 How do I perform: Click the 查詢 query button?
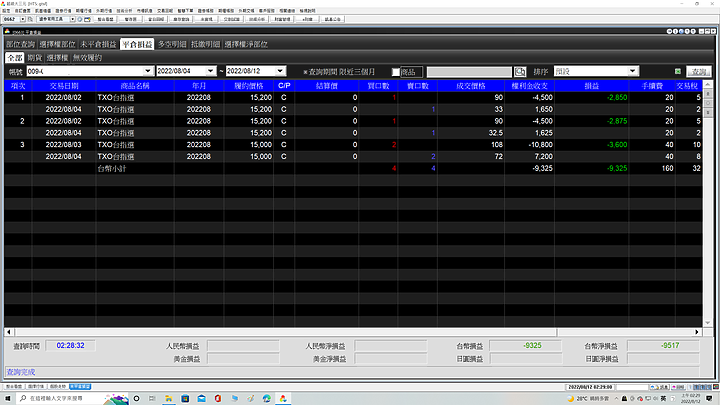pyautogui.click(x=699, y=72)
